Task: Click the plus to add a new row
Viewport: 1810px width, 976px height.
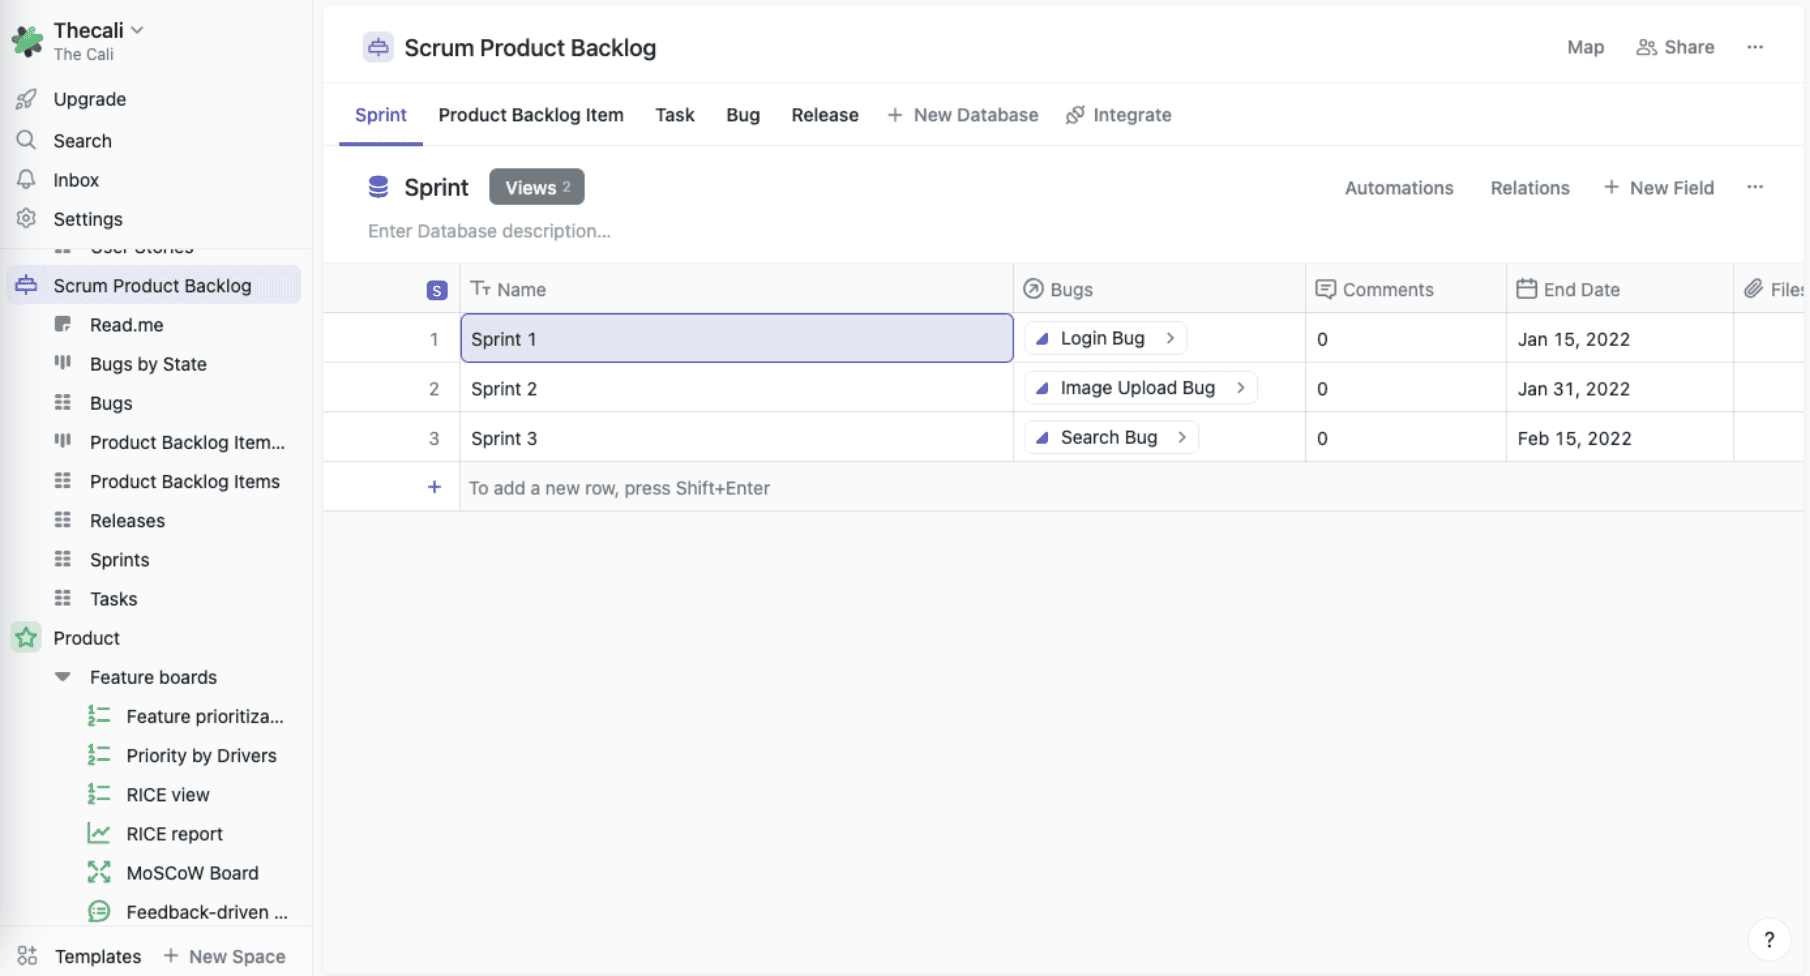Action: click(x=434, y=487)
